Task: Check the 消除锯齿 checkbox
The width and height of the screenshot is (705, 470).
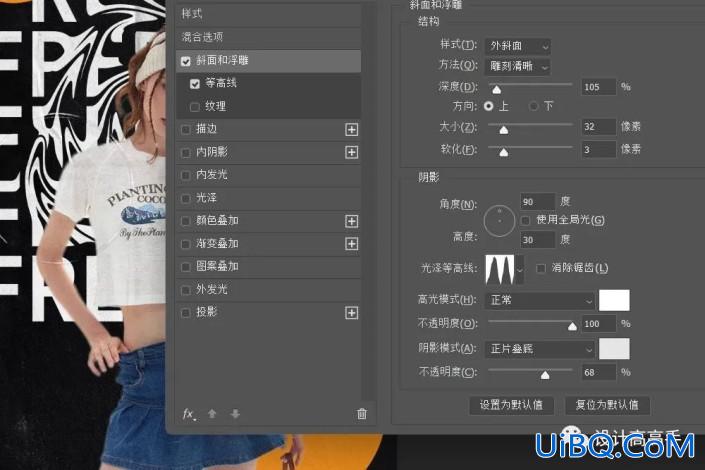Action: point(541,269)
